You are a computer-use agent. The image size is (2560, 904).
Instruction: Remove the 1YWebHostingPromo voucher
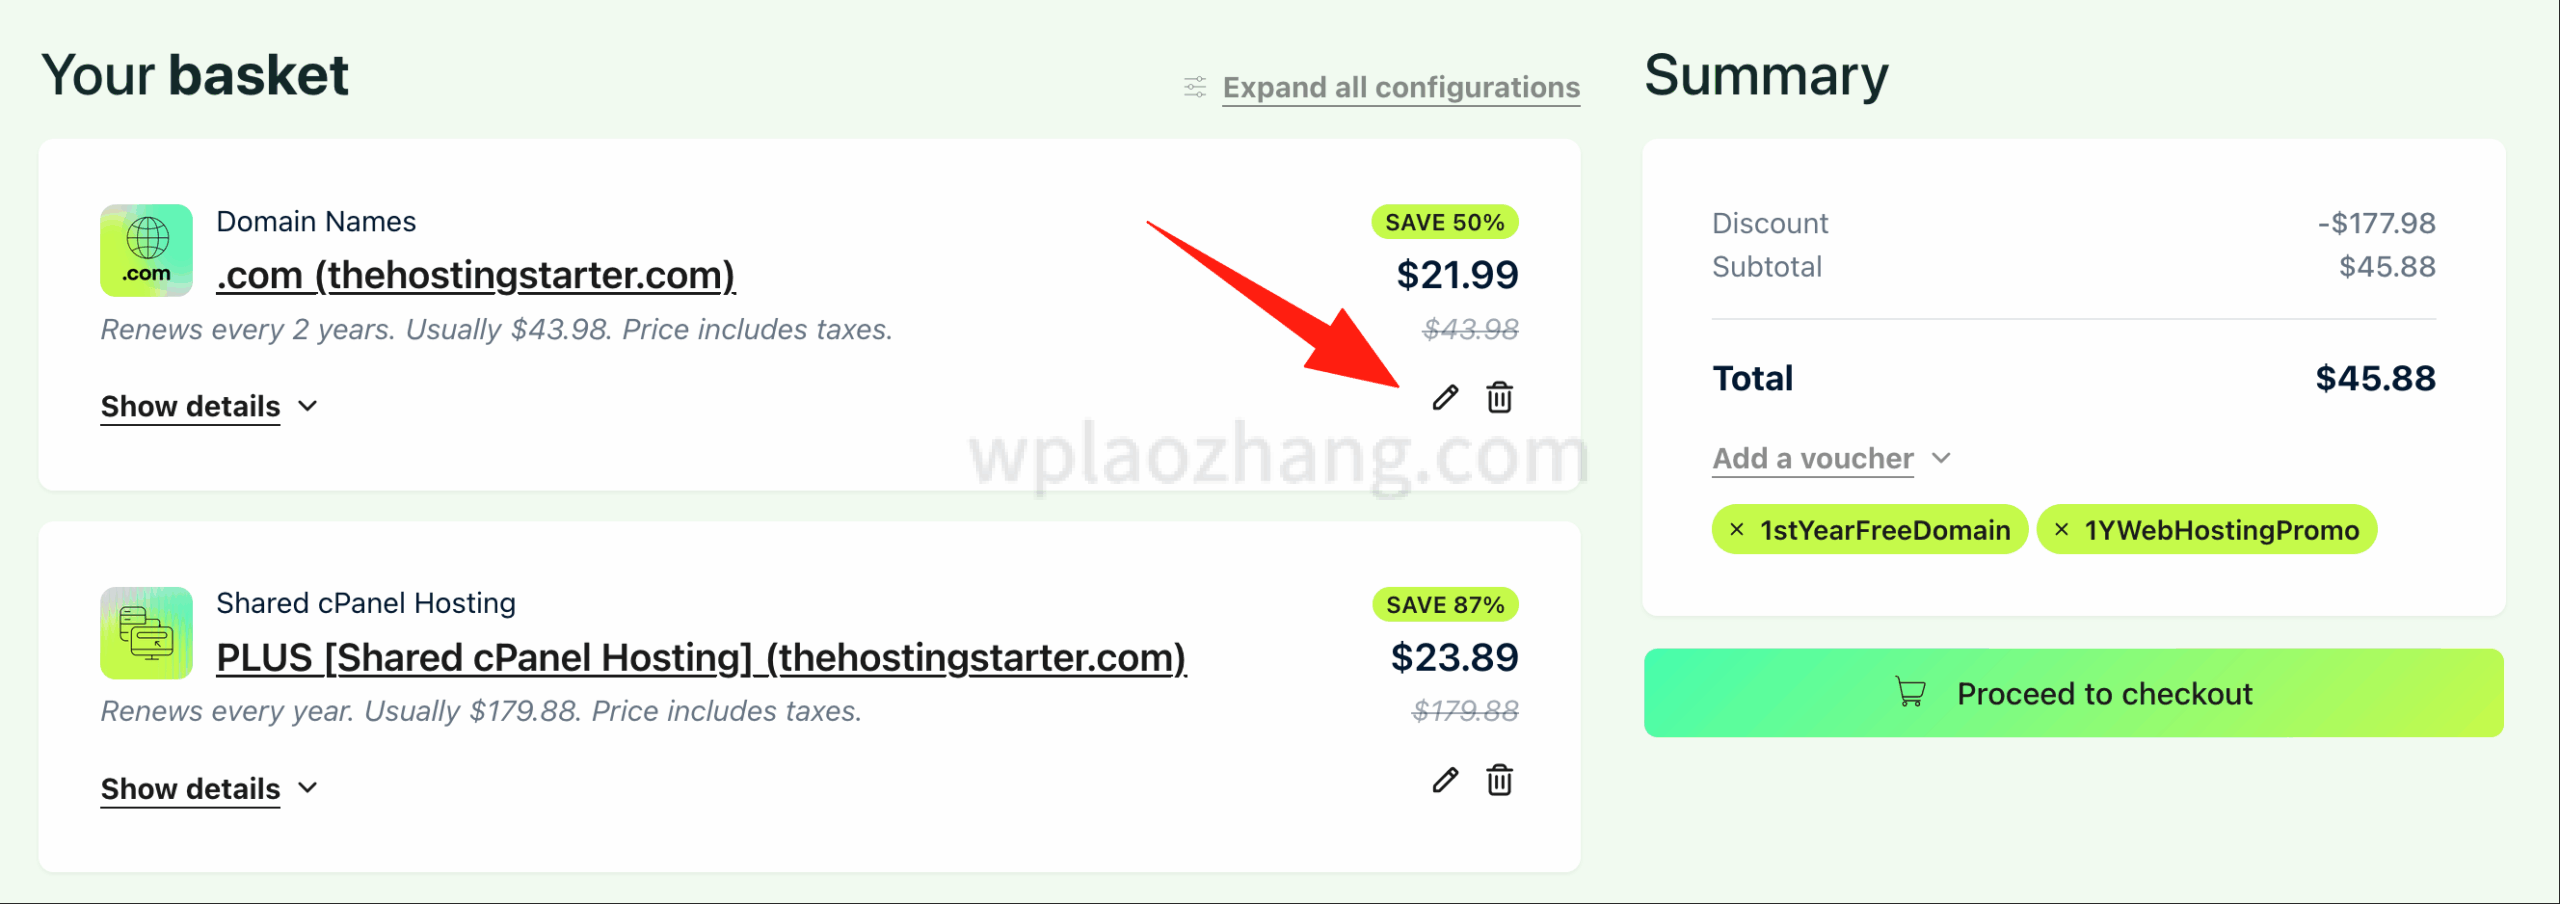[x=2061, y=530]
